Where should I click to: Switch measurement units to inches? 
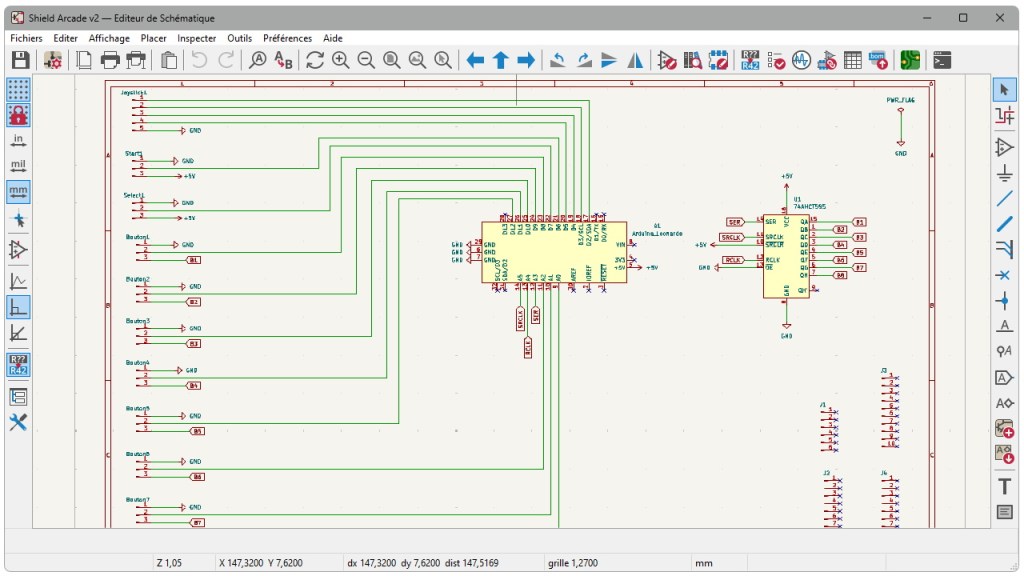tap(17, 141)
